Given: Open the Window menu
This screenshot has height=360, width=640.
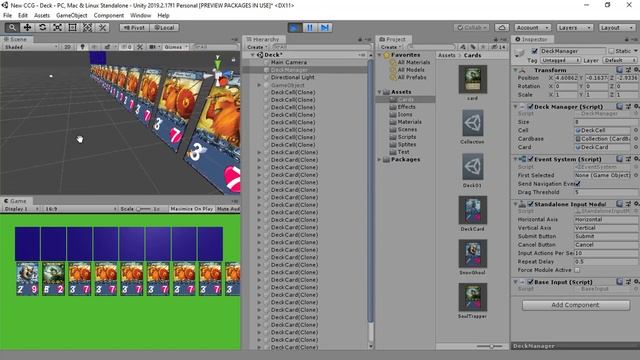Looking at the screenshot, I should pyautogui.click(x=140, y=16).
